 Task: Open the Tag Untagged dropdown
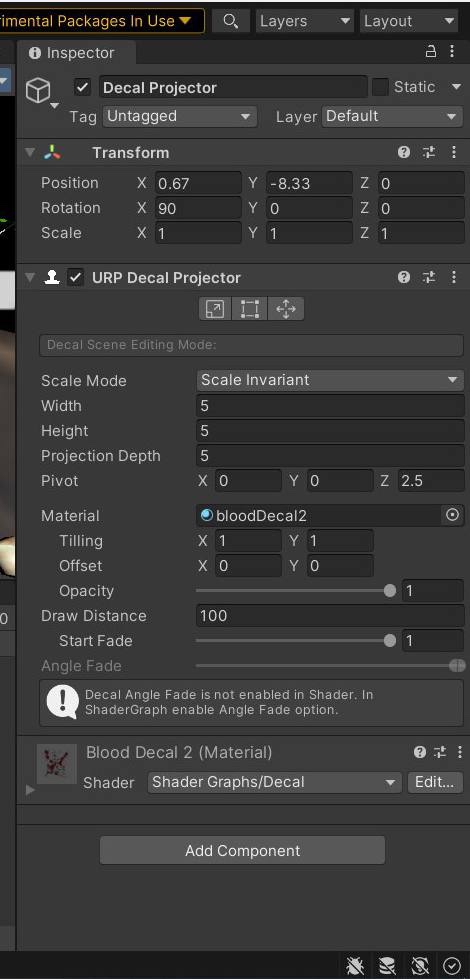tap(180, 116)
